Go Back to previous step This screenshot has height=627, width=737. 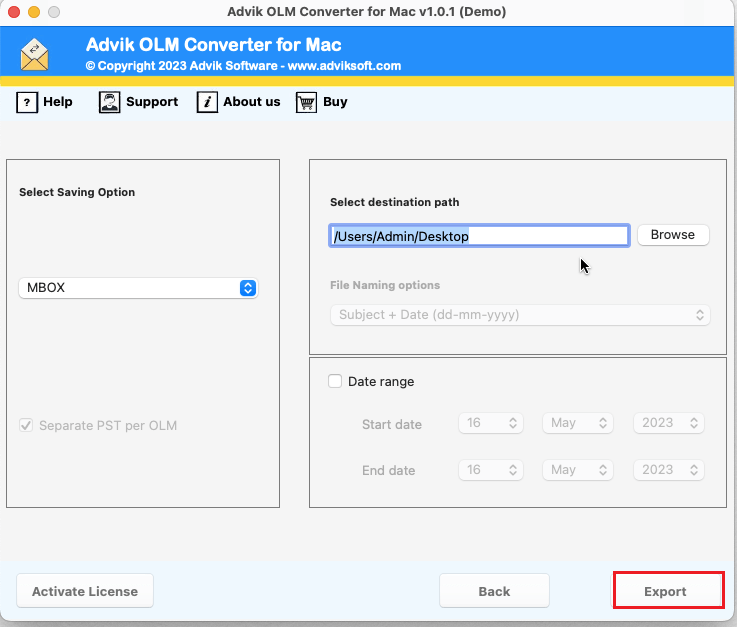pyautogui.click(x=494, y=591)
